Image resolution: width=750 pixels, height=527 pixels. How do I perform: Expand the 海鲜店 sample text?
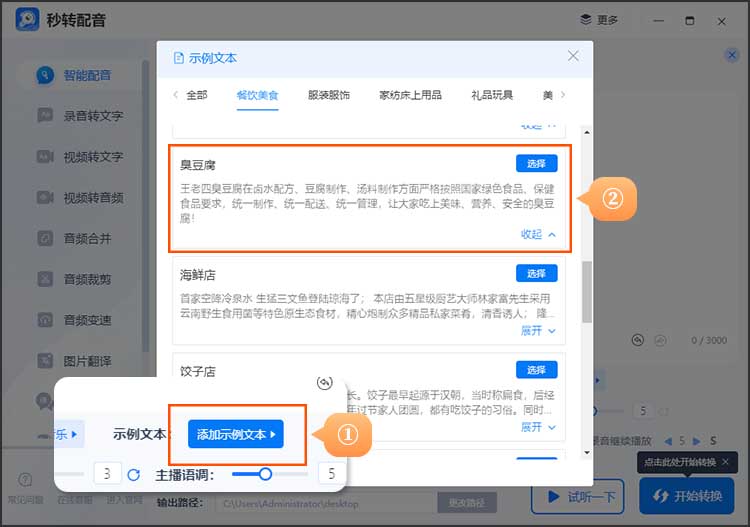point(538,331)
